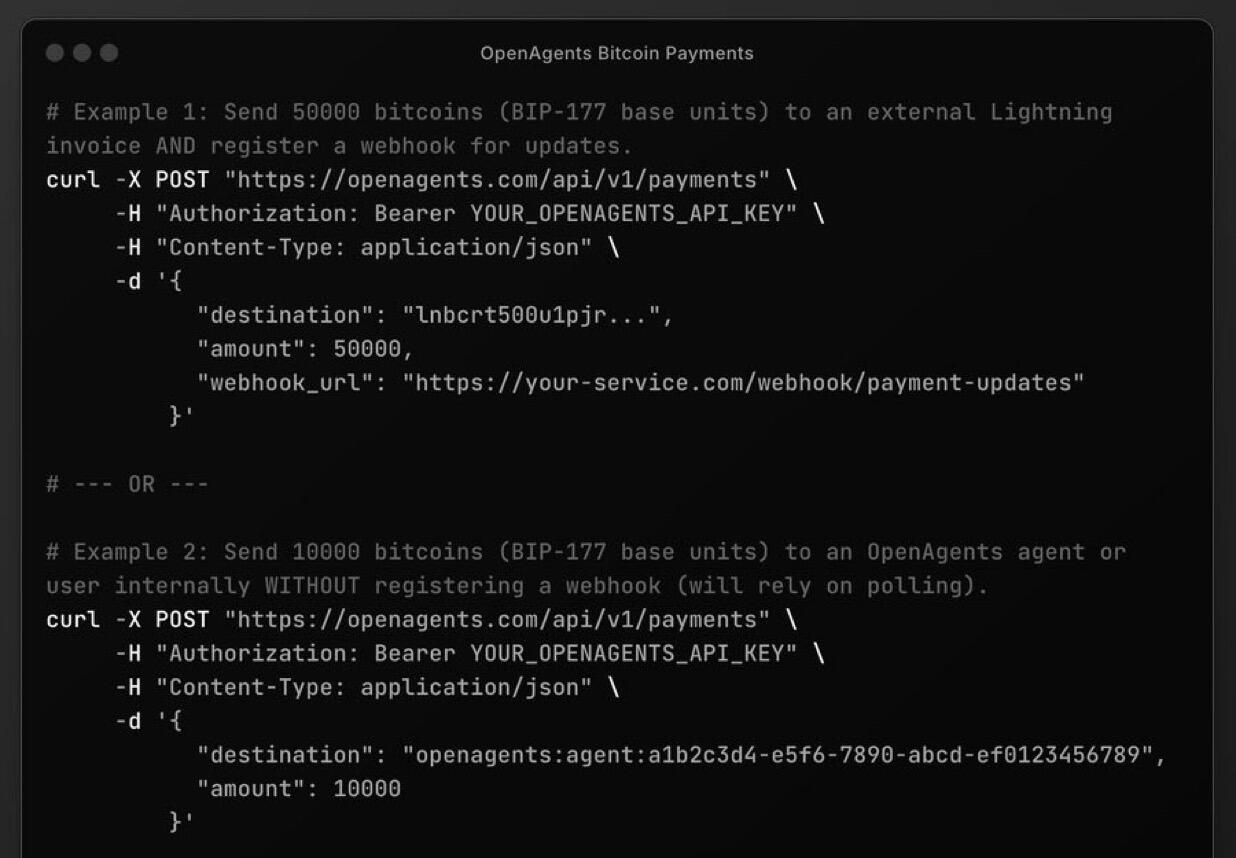Screen dimensions: 1236x858
Task: Click the '# --- OR ---' separator comment
Action: click(127, 484)
